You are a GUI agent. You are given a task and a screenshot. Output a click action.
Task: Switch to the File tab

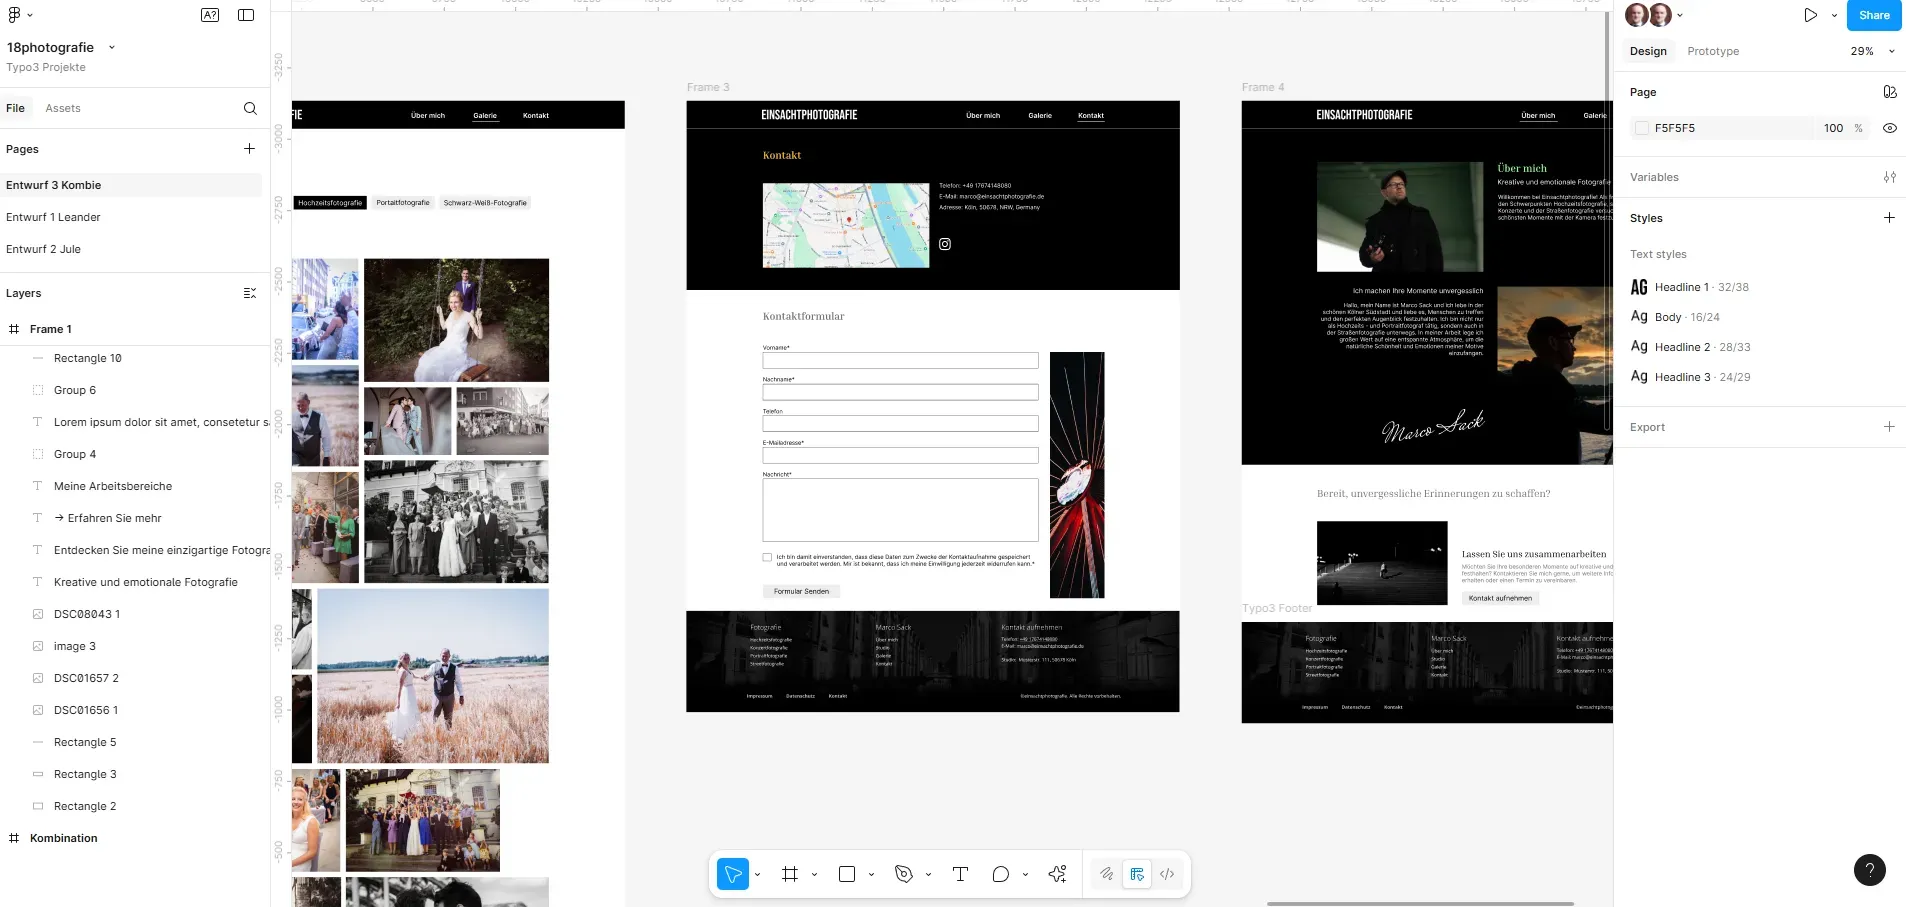(x=15, y=108)
